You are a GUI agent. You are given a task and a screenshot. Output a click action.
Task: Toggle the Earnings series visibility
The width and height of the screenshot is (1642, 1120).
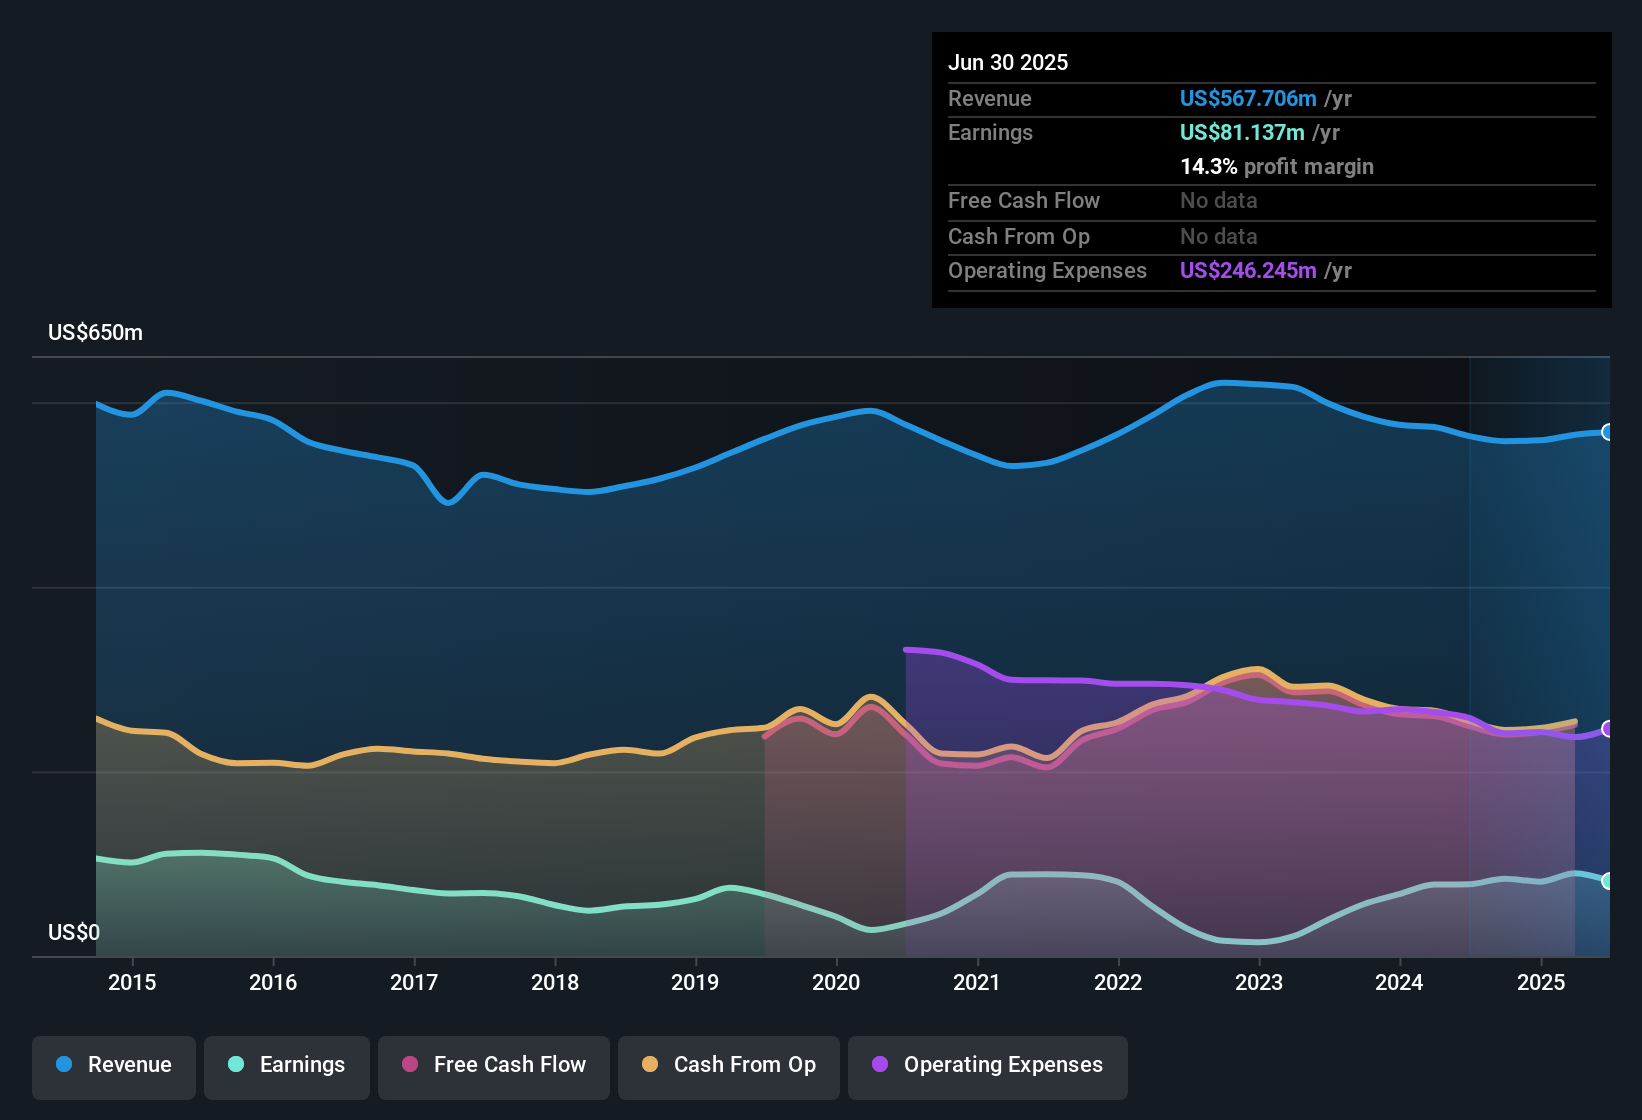pos(286,1066)
